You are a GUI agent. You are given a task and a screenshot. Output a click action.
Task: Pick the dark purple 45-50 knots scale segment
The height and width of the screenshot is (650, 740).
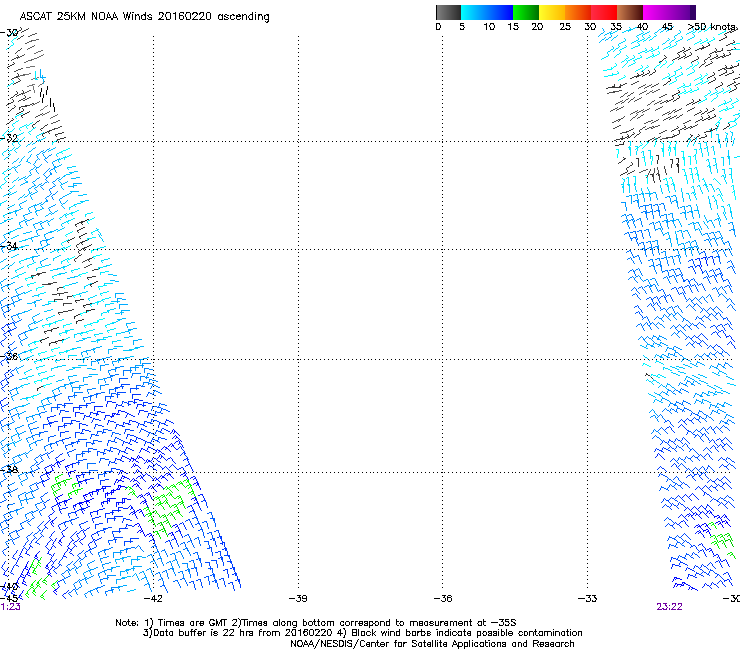682,12
